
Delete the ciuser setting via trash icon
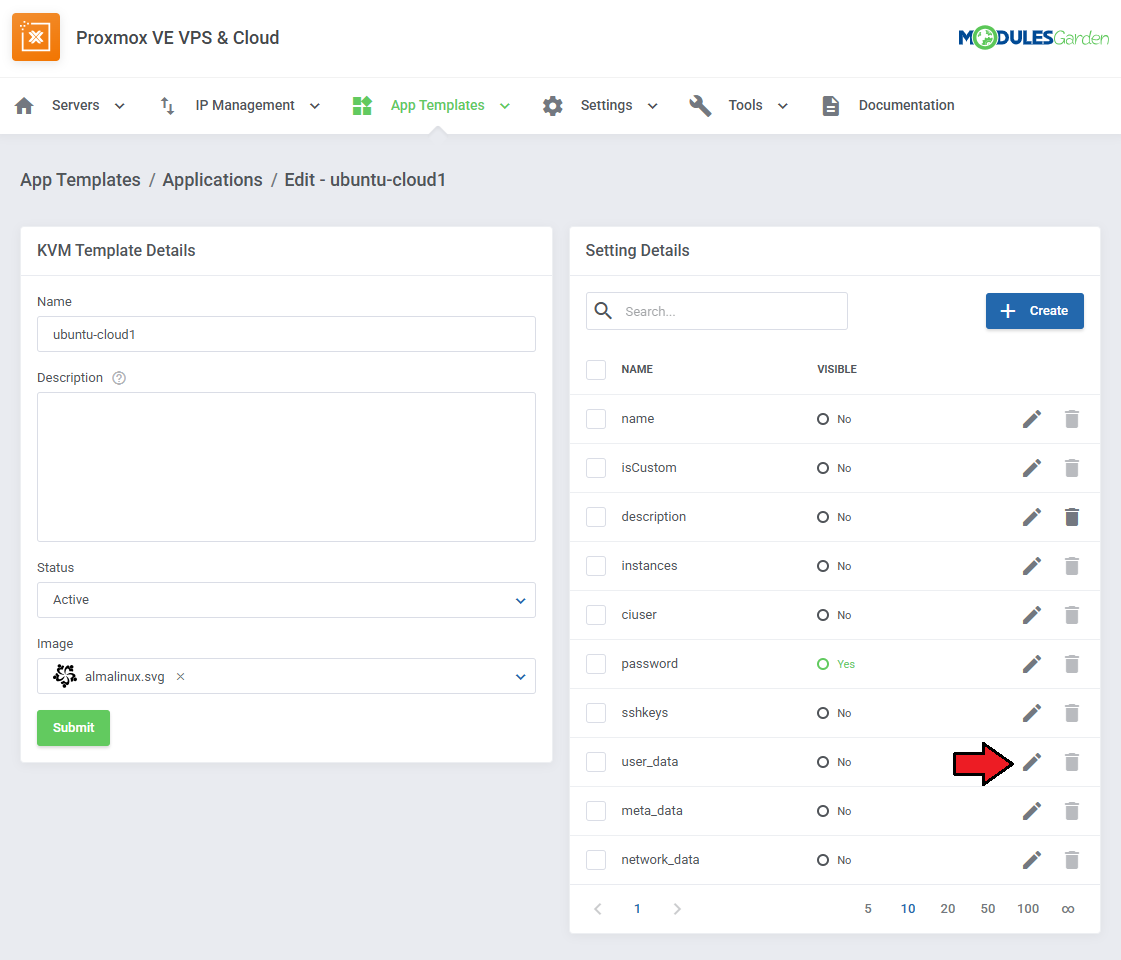click(x=1072, y=615)
